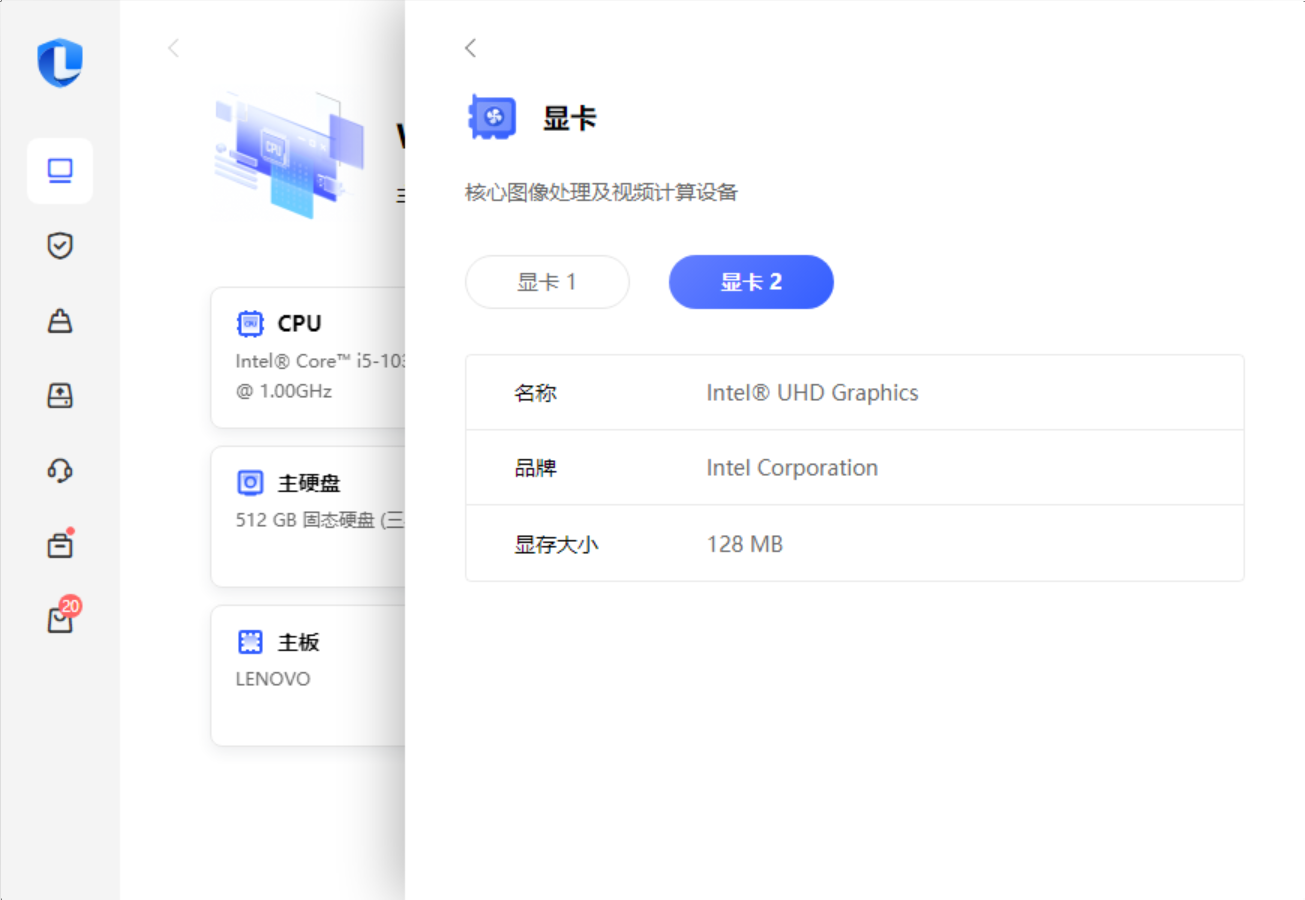The height and width of the screenshot is (900, 1305).
Task: Open the 主板 LENOVO info card
Action: click(308, 675)
